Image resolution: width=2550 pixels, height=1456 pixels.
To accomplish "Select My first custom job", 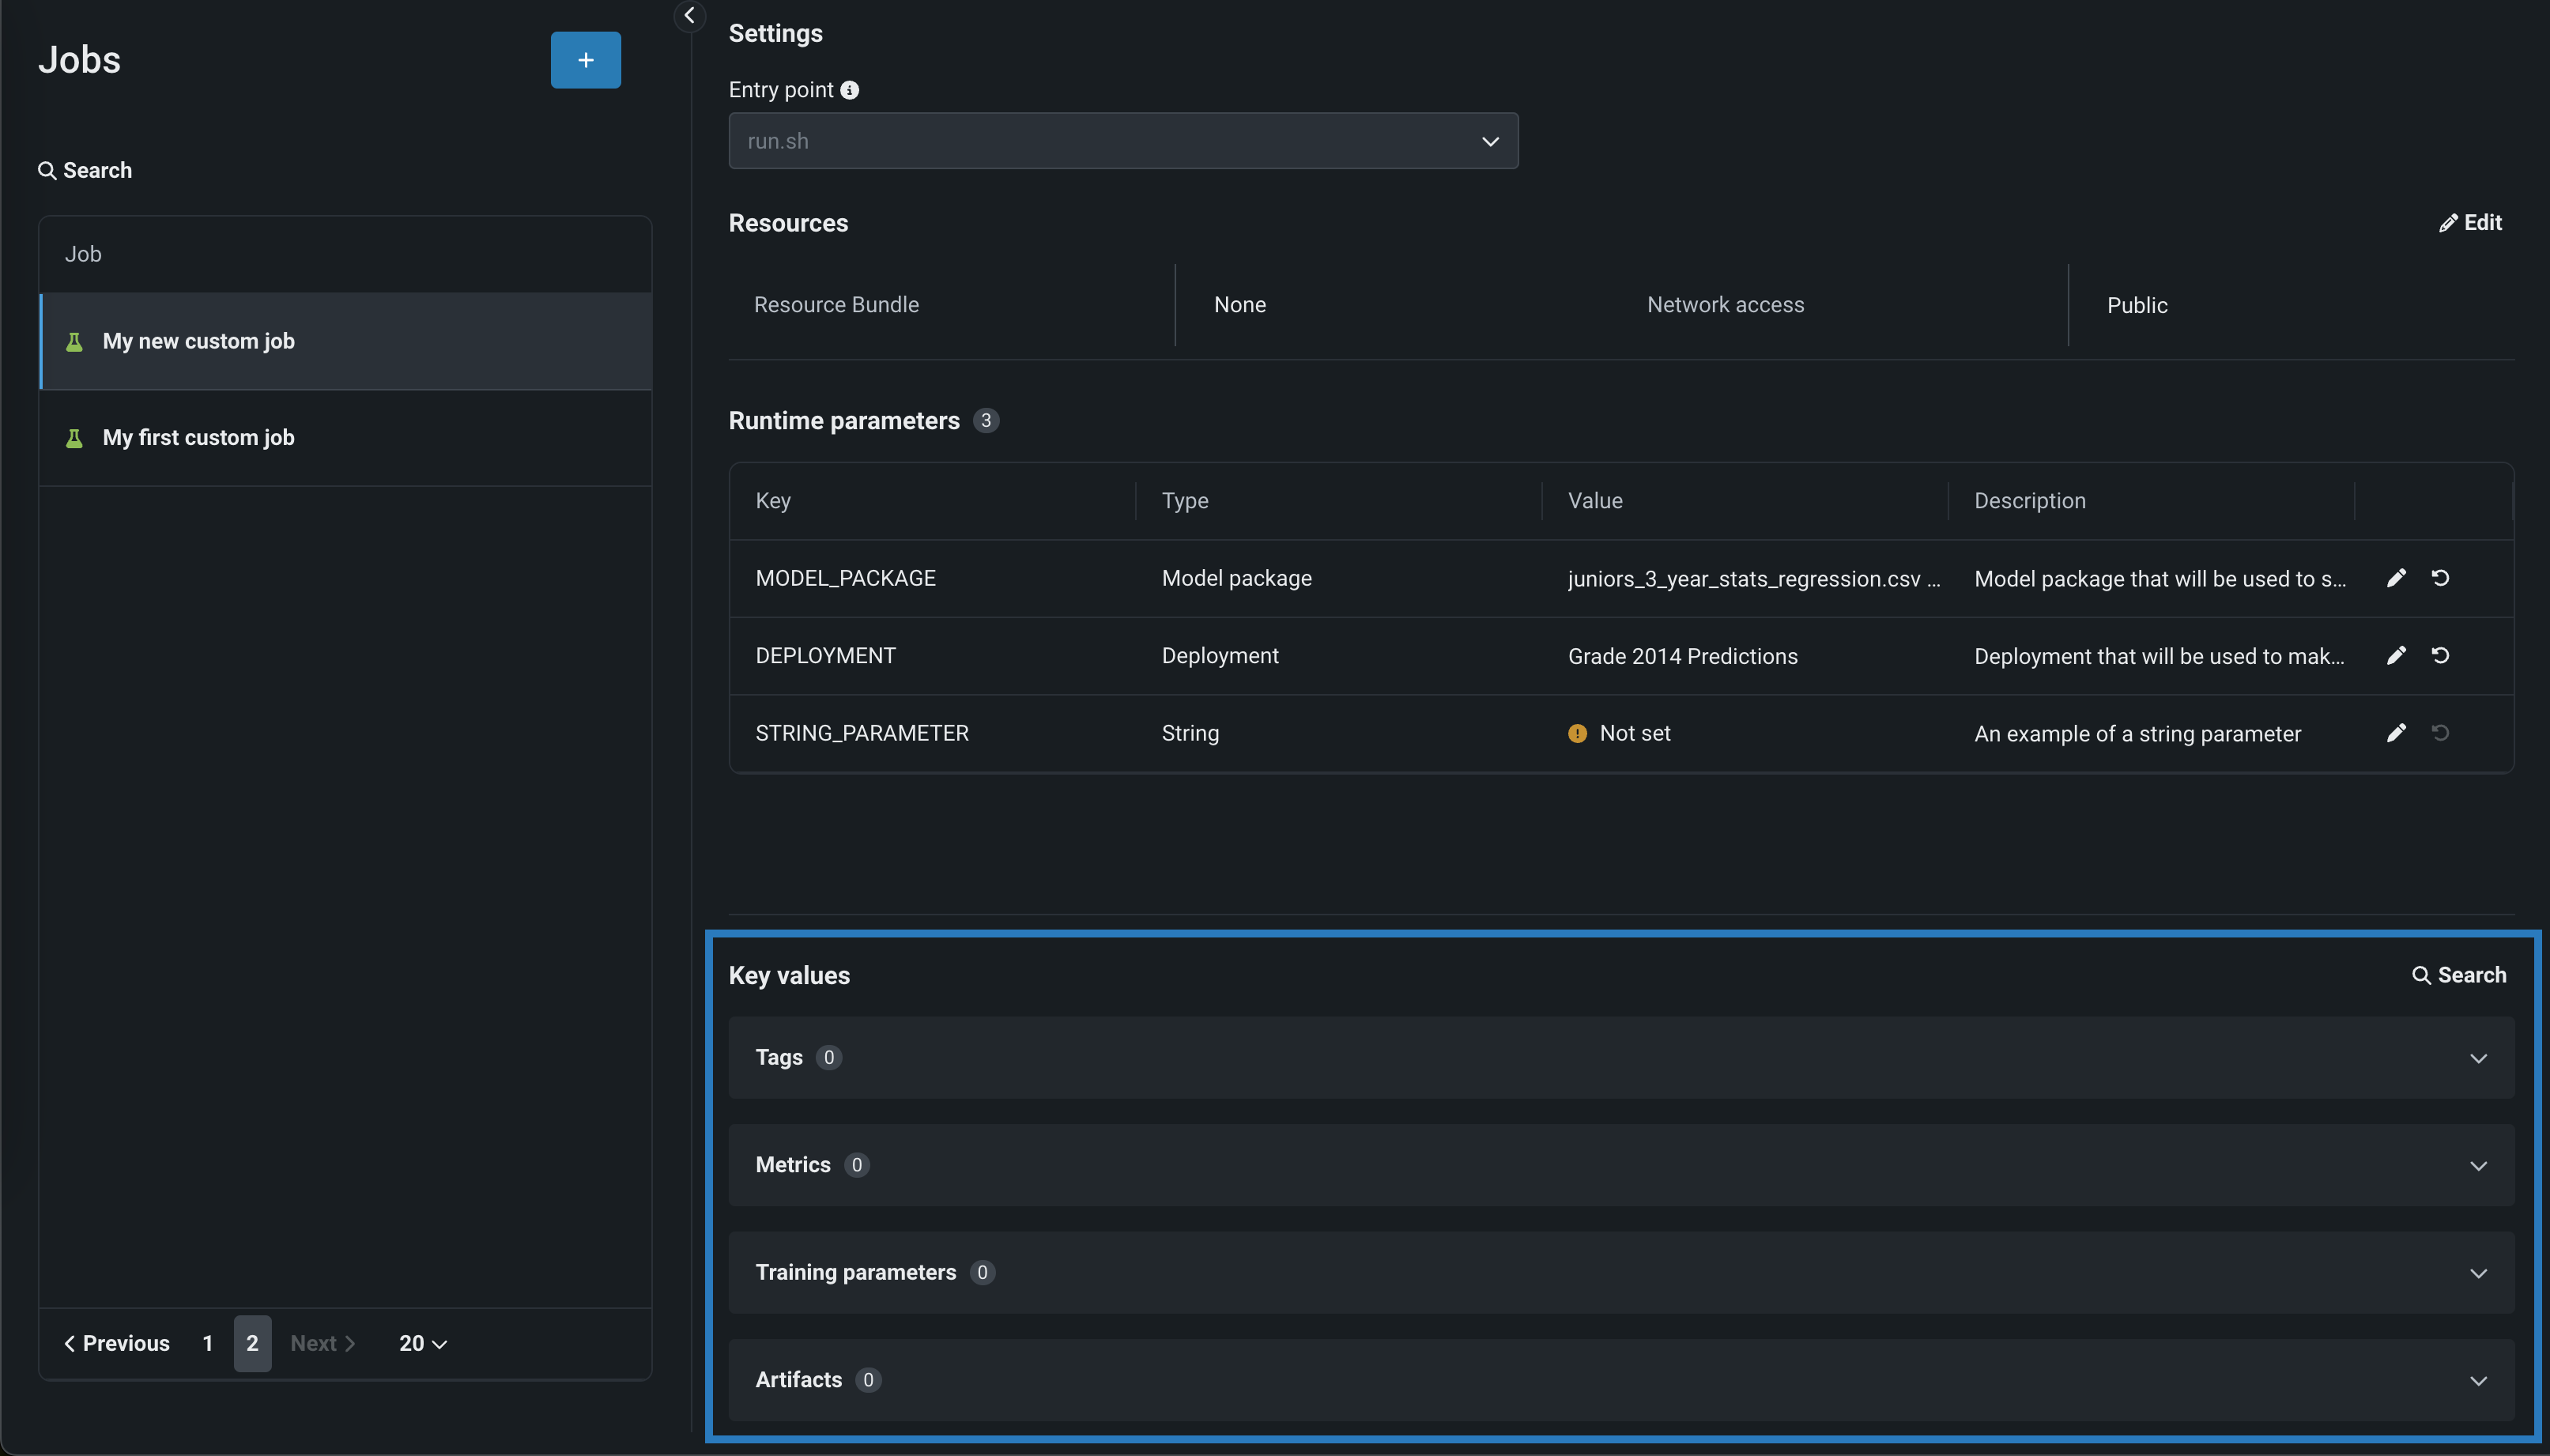I will click(198, 438).
